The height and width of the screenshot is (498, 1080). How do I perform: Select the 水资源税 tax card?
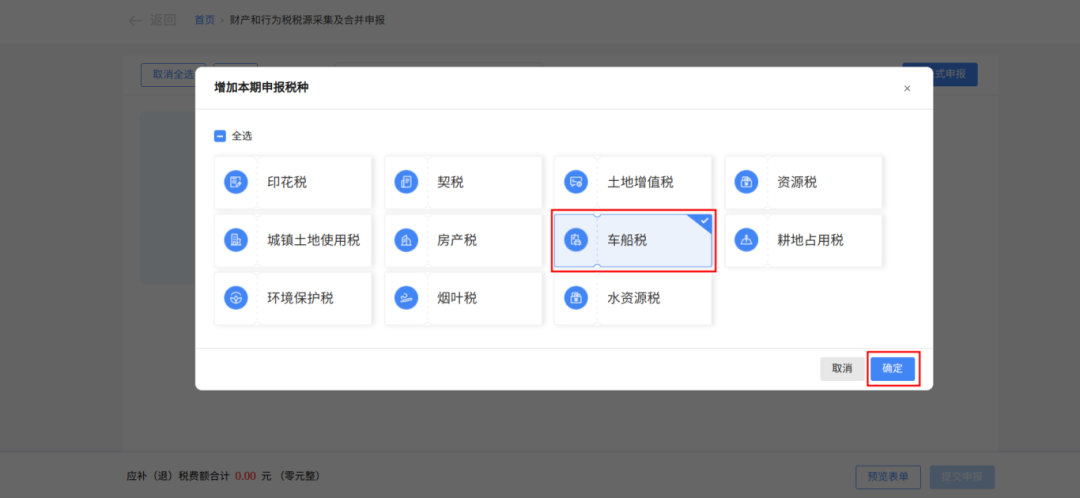633,298
